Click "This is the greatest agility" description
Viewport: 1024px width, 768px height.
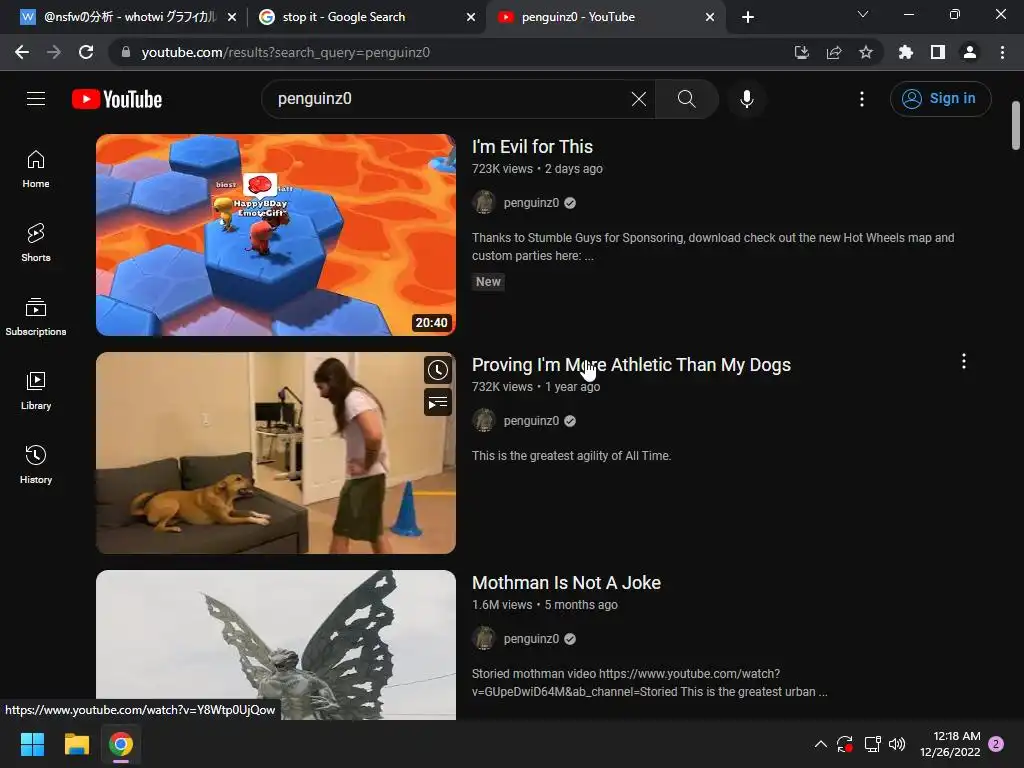(x=571, y=456)
